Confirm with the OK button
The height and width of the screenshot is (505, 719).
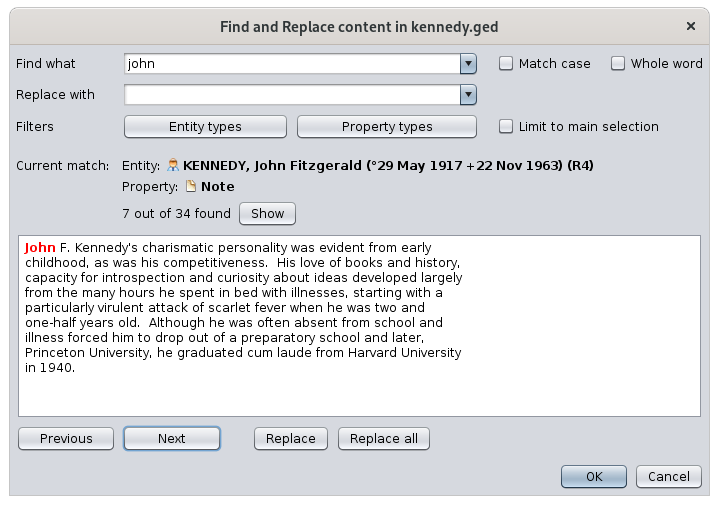point(594,477)
